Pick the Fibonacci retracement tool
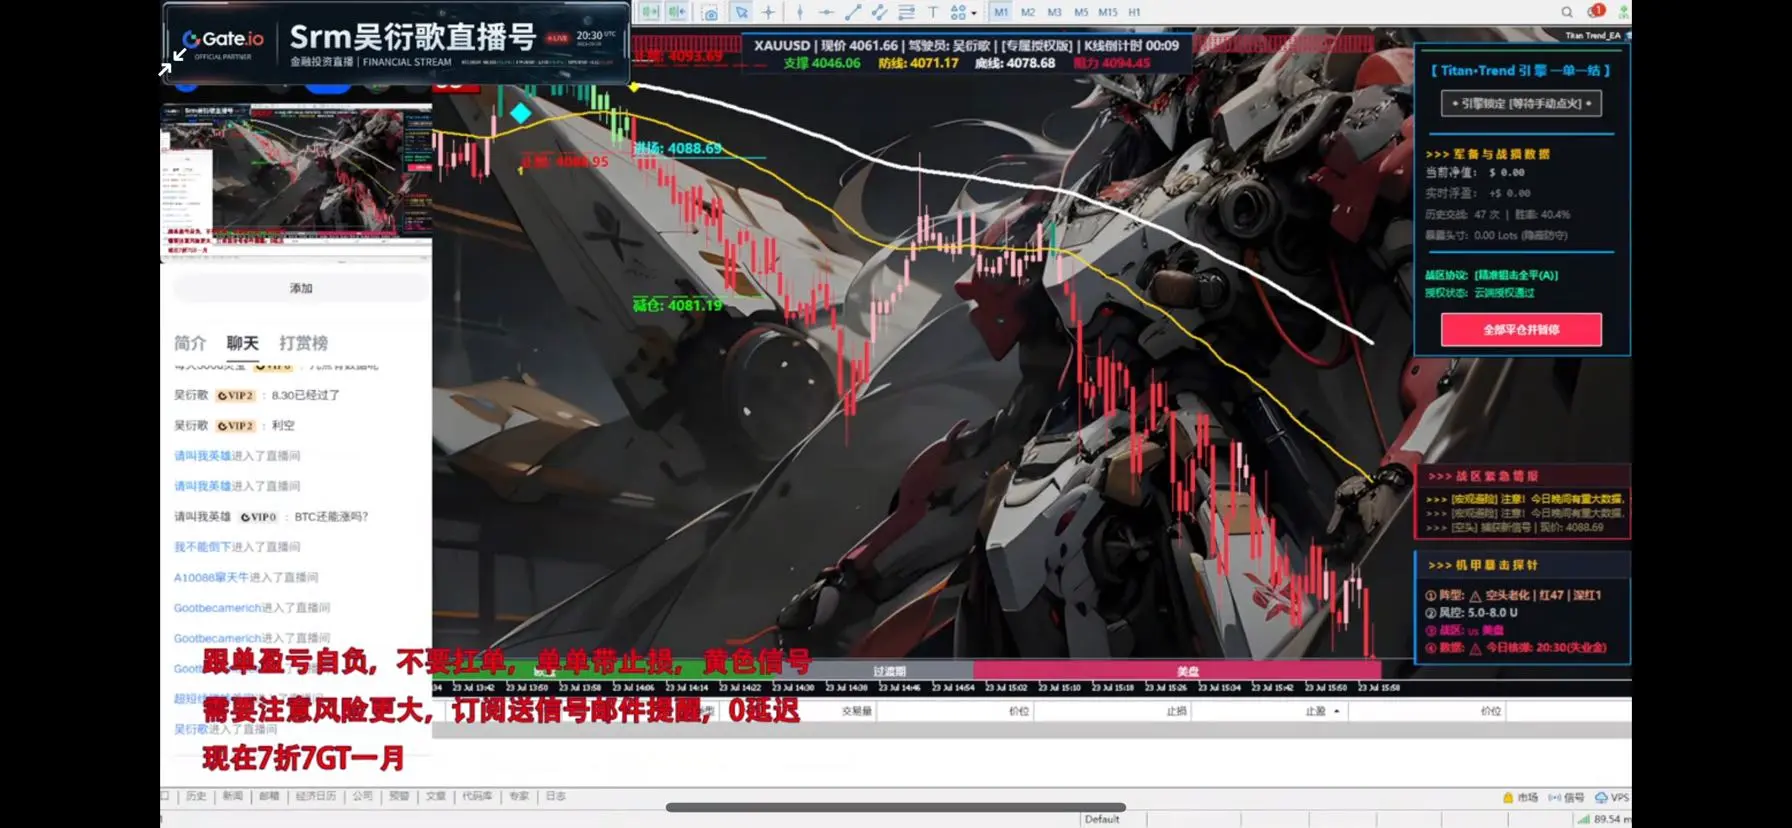Image resolution: width=1792 pixels, height=828 pixels. point(906,12)
